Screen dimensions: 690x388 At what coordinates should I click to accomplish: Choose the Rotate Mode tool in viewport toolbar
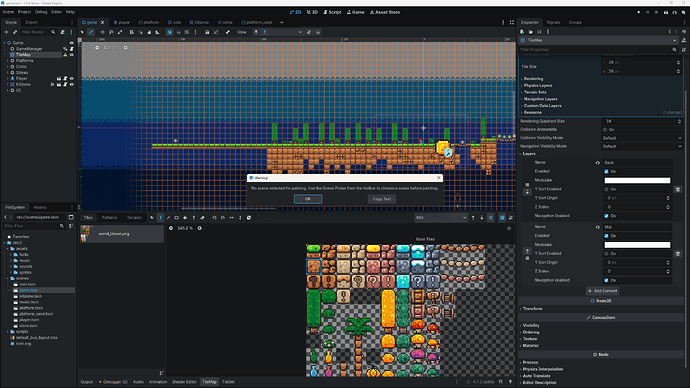(x=111, y=32)
